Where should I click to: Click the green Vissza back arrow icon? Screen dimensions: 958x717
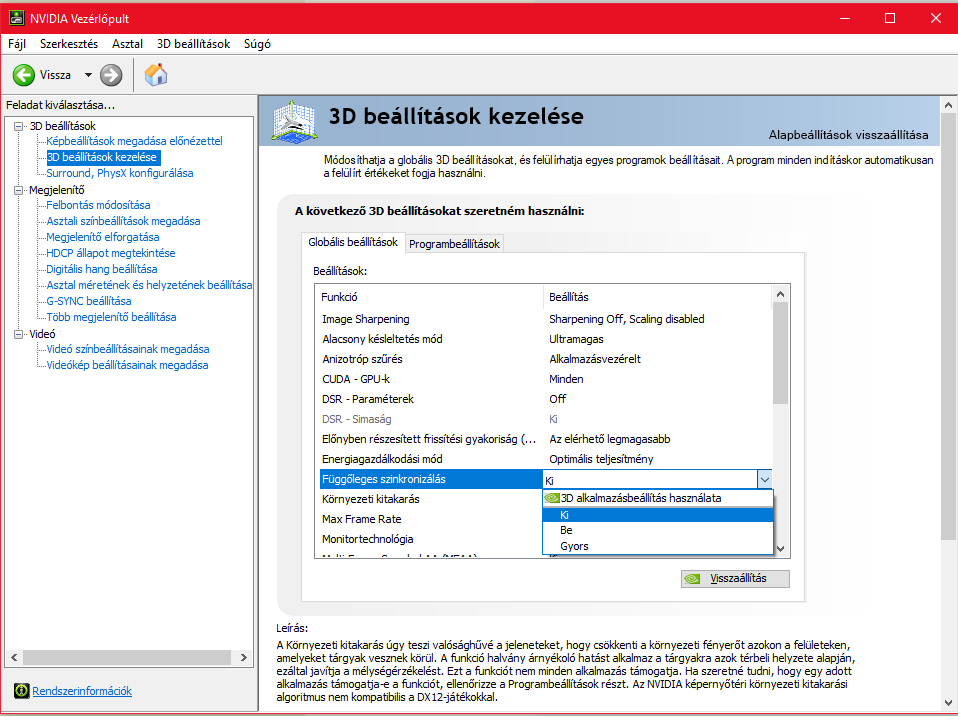[24, 75]
